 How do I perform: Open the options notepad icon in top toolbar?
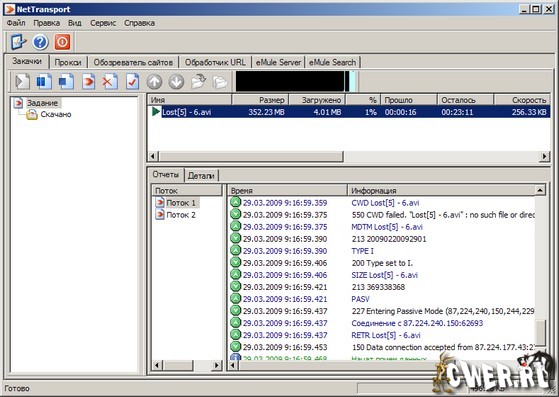19,42
